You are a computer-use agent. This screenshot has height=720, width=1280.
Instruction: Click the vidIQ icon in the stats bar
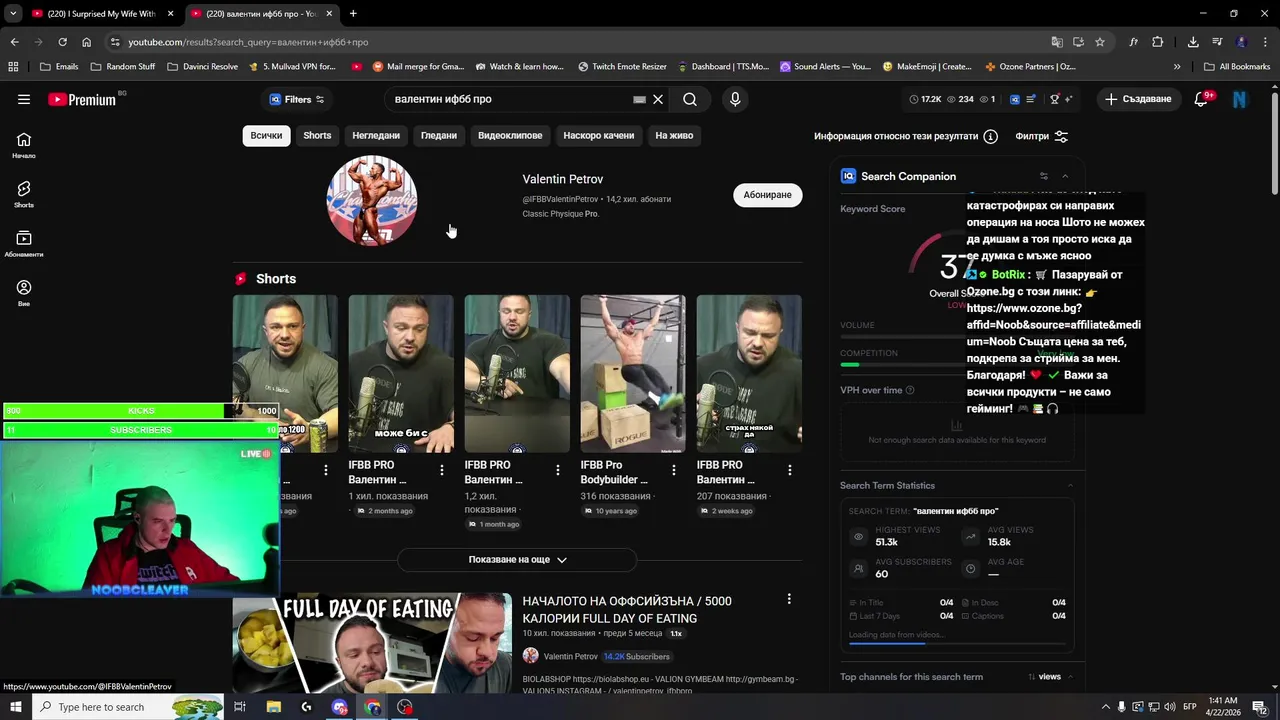pyautogui.click(x=1015, y=99)
